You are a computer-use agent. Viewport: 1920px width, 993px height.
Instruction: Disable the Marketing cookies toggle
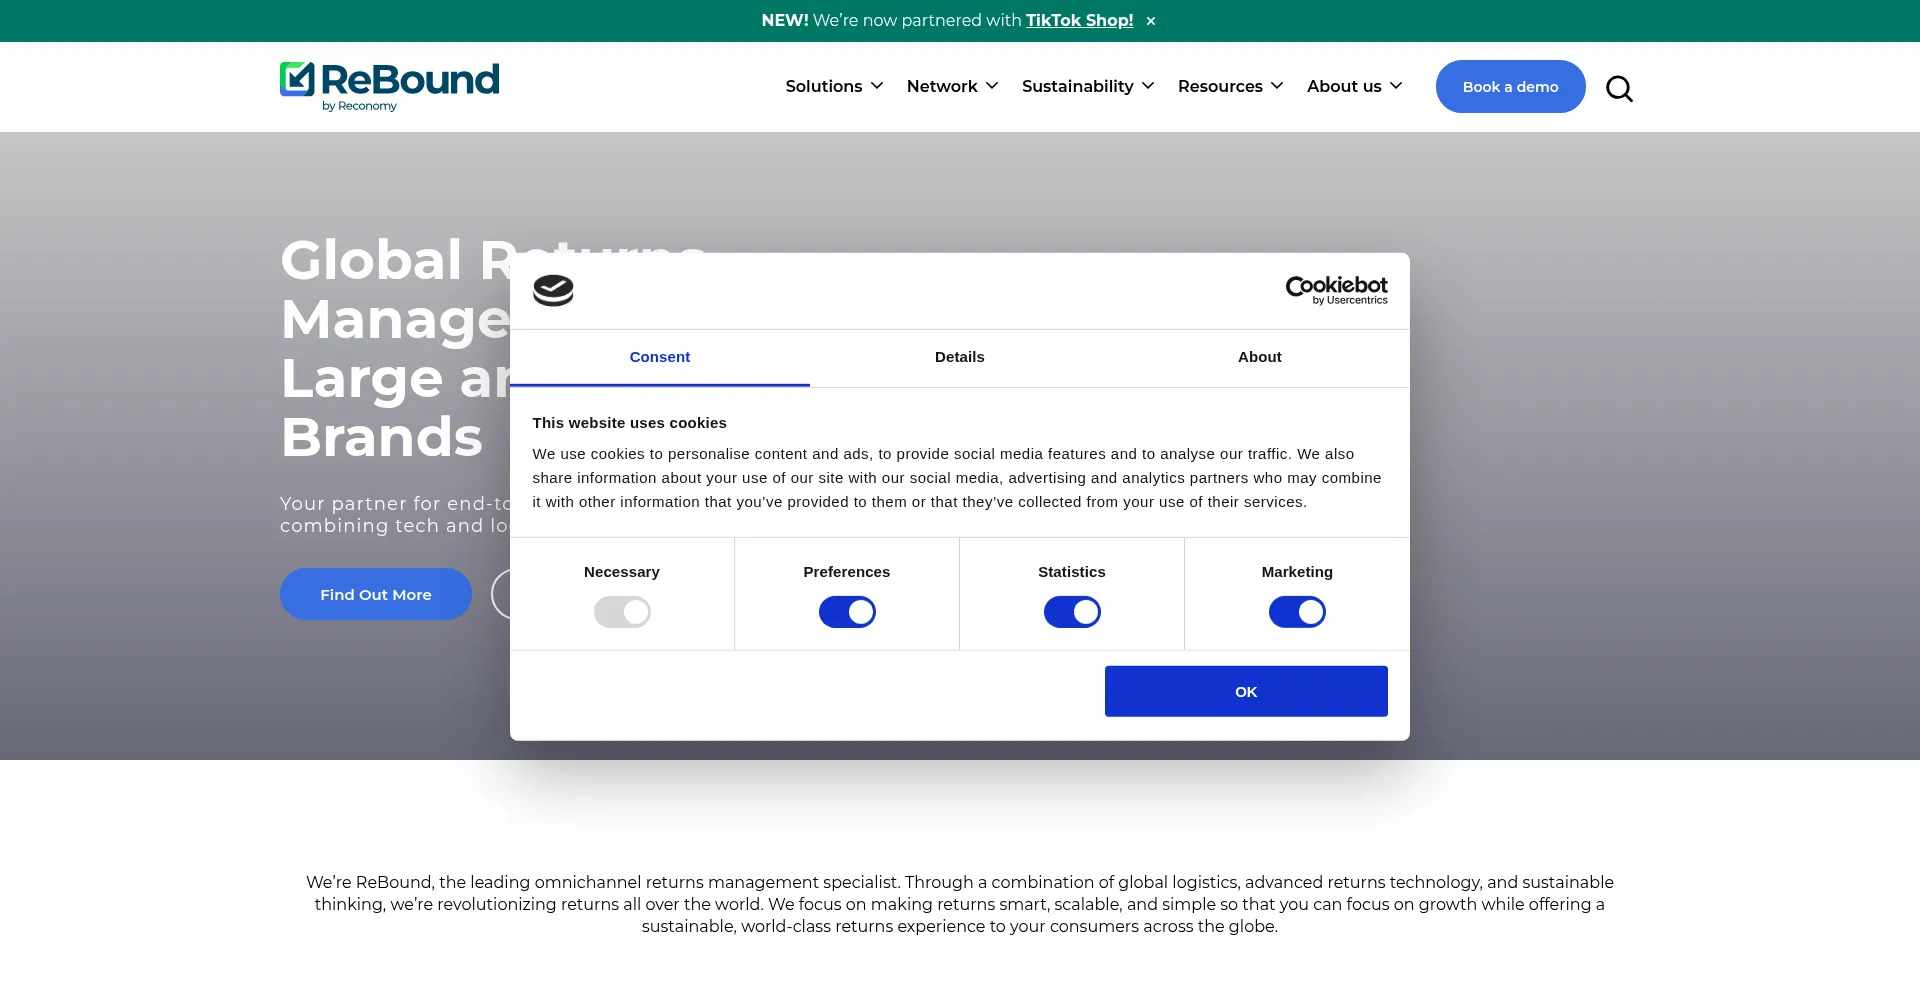(1297, 611)
